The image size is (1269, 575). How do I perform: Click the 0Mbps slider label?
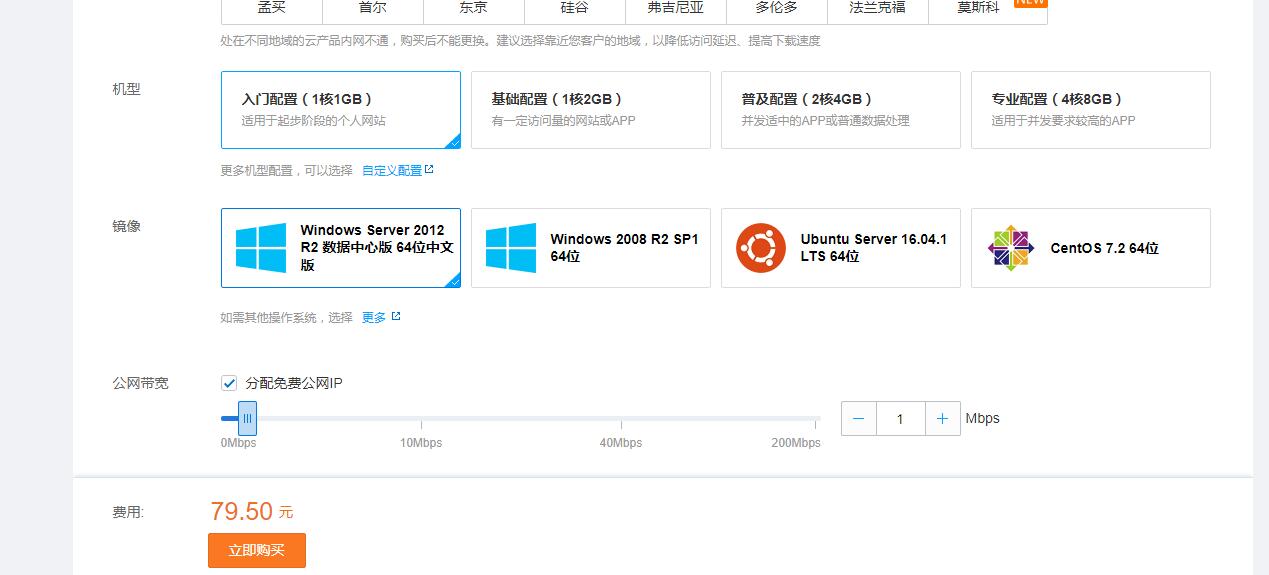238,442
